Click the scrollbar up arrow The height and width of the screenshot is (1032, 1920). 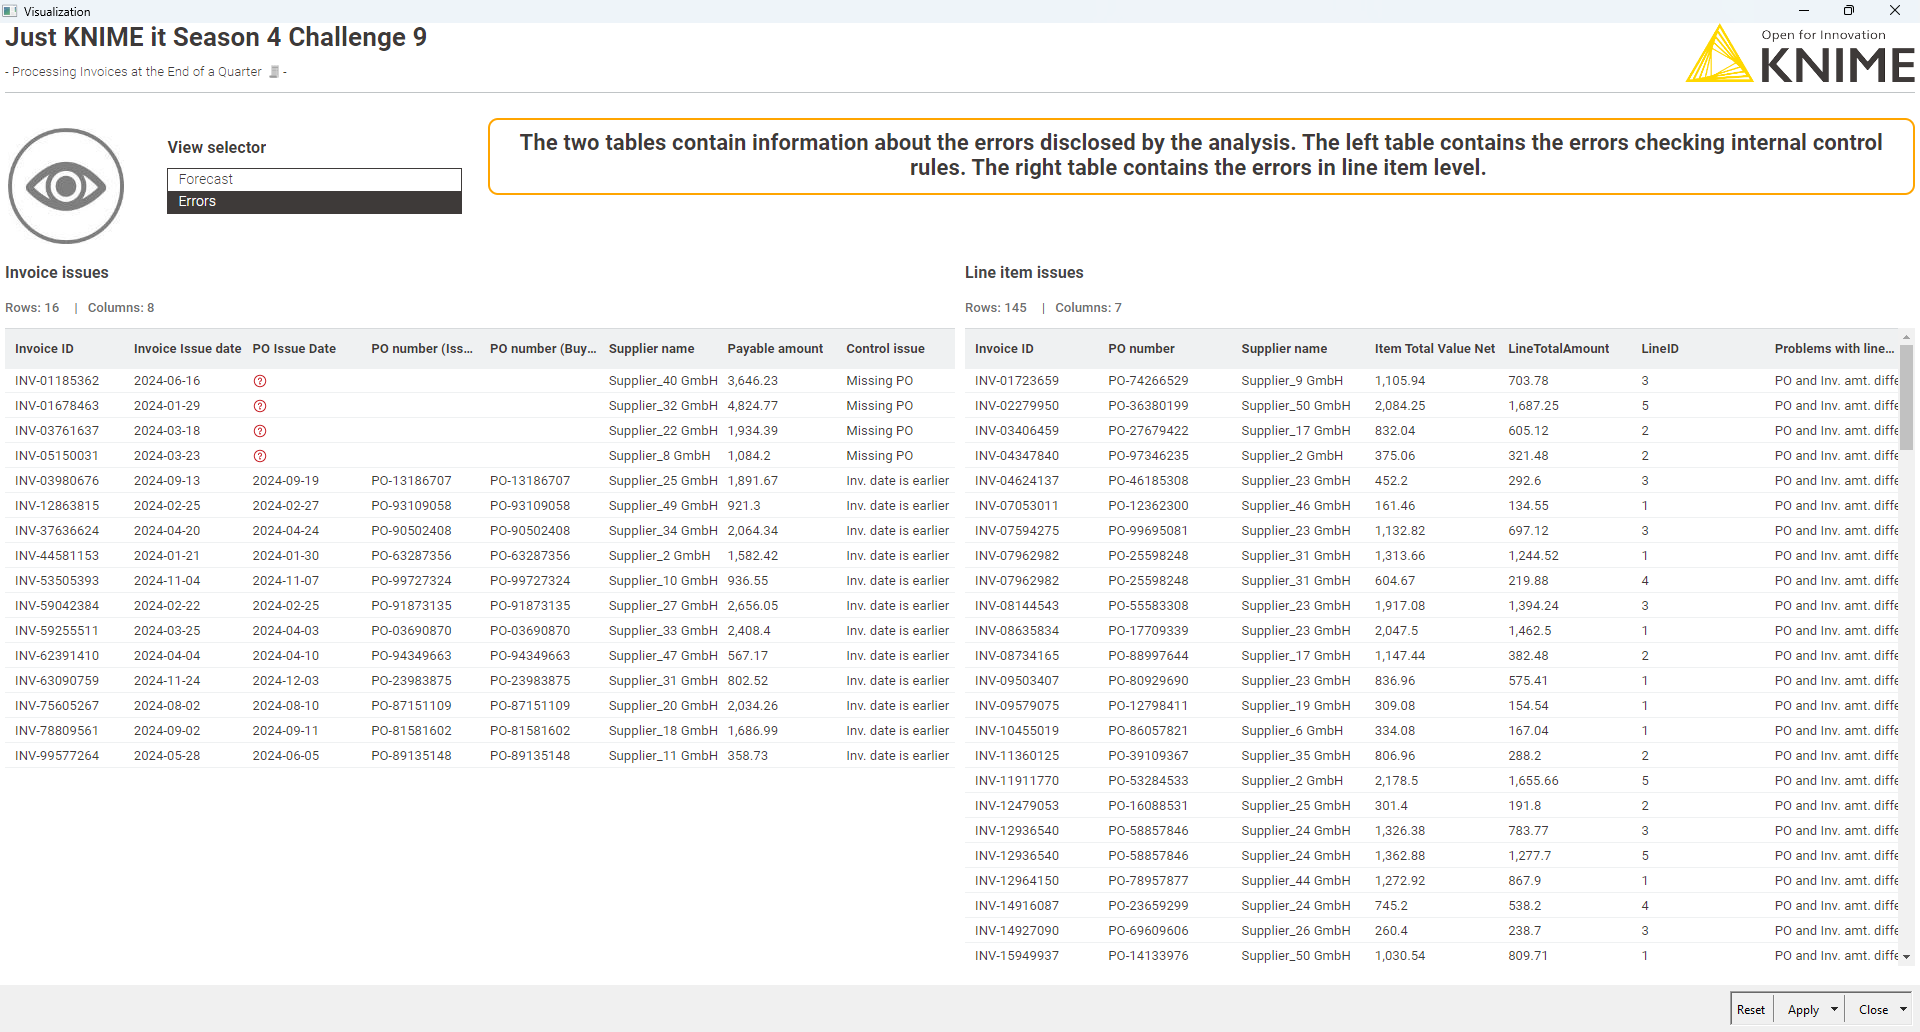coord(1906,337)
